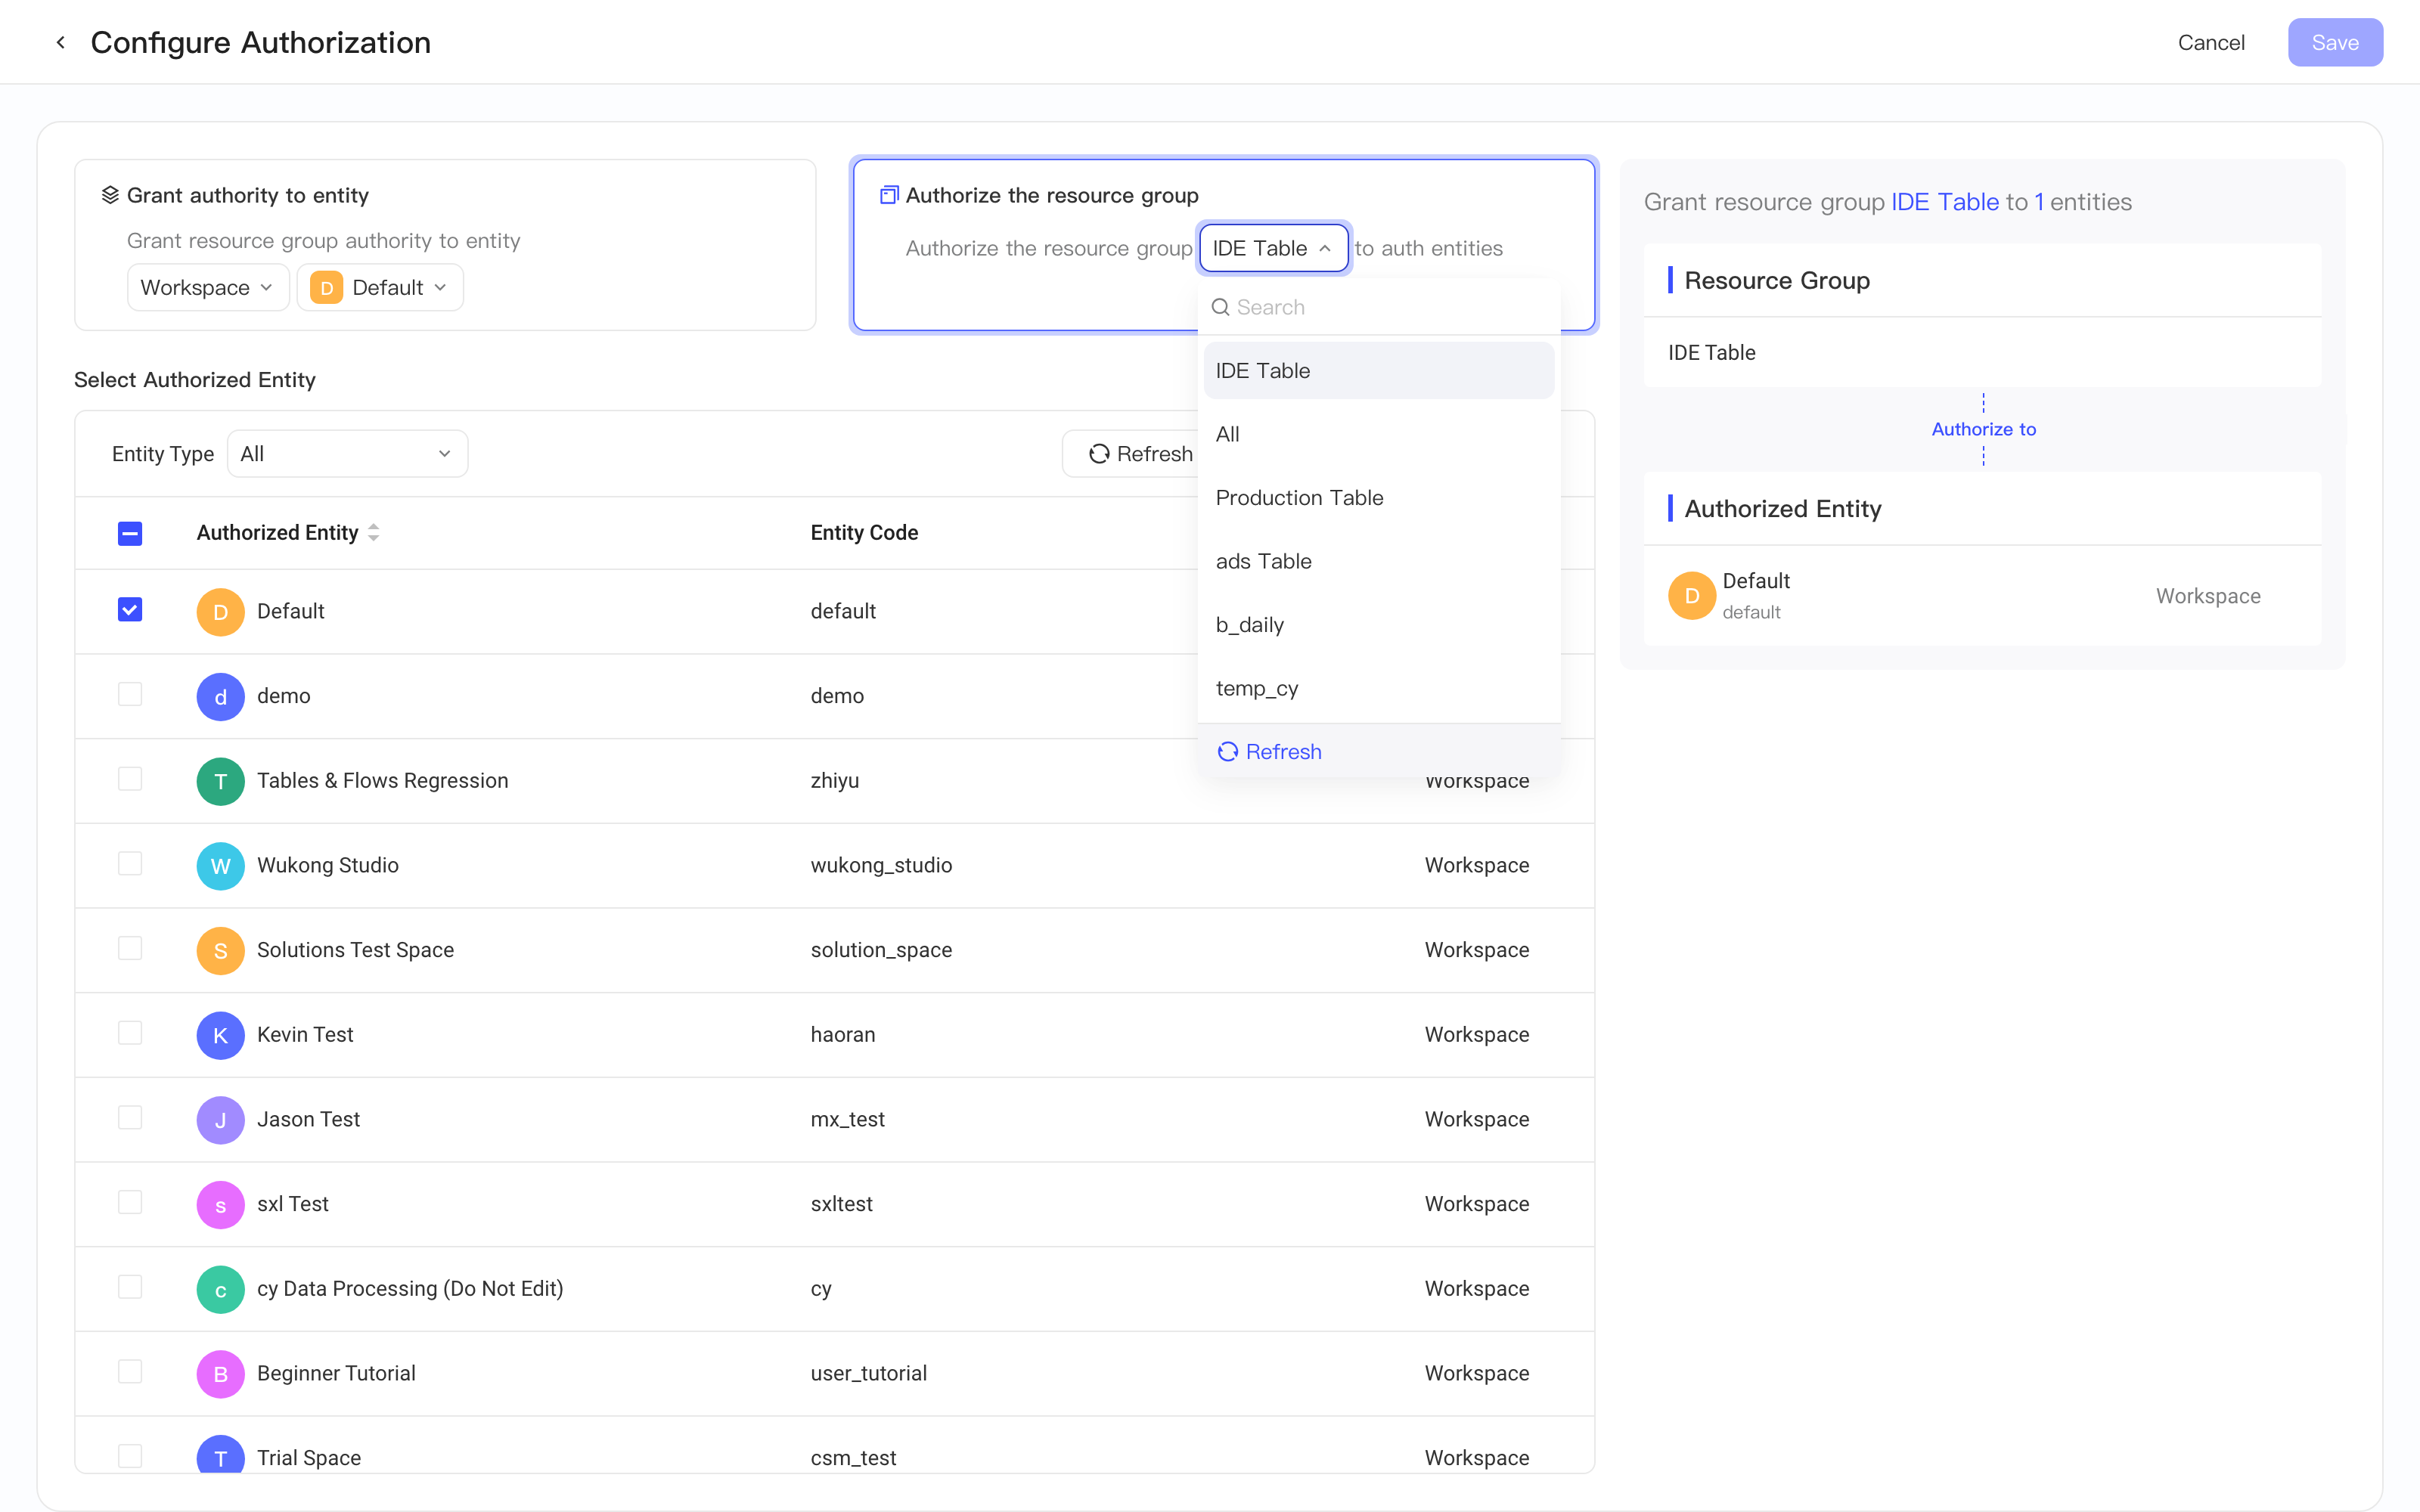Choose ads Table from the list
This screenshot has width=2420, height=1512.
[x=1379, y=561]
